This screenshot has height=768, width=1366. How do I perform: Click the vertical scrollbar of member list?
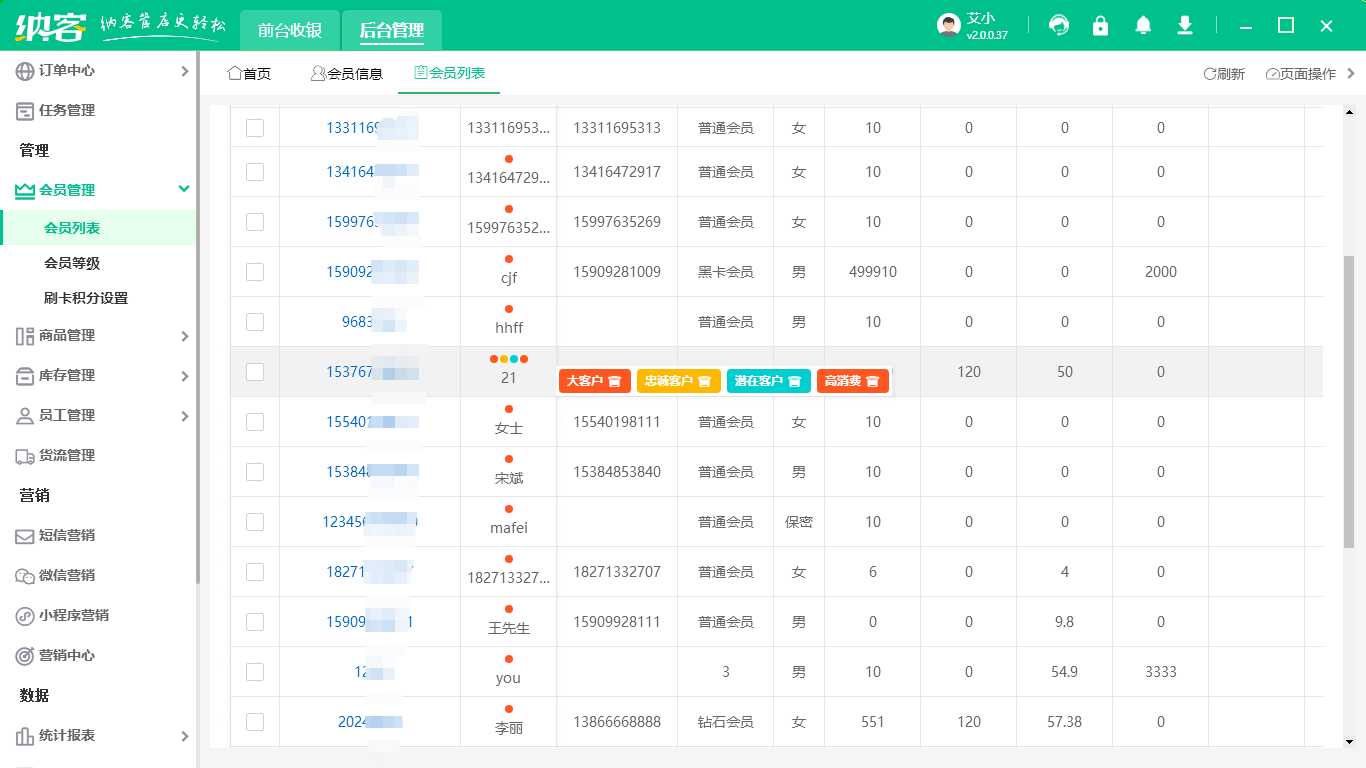(1348, 400)
